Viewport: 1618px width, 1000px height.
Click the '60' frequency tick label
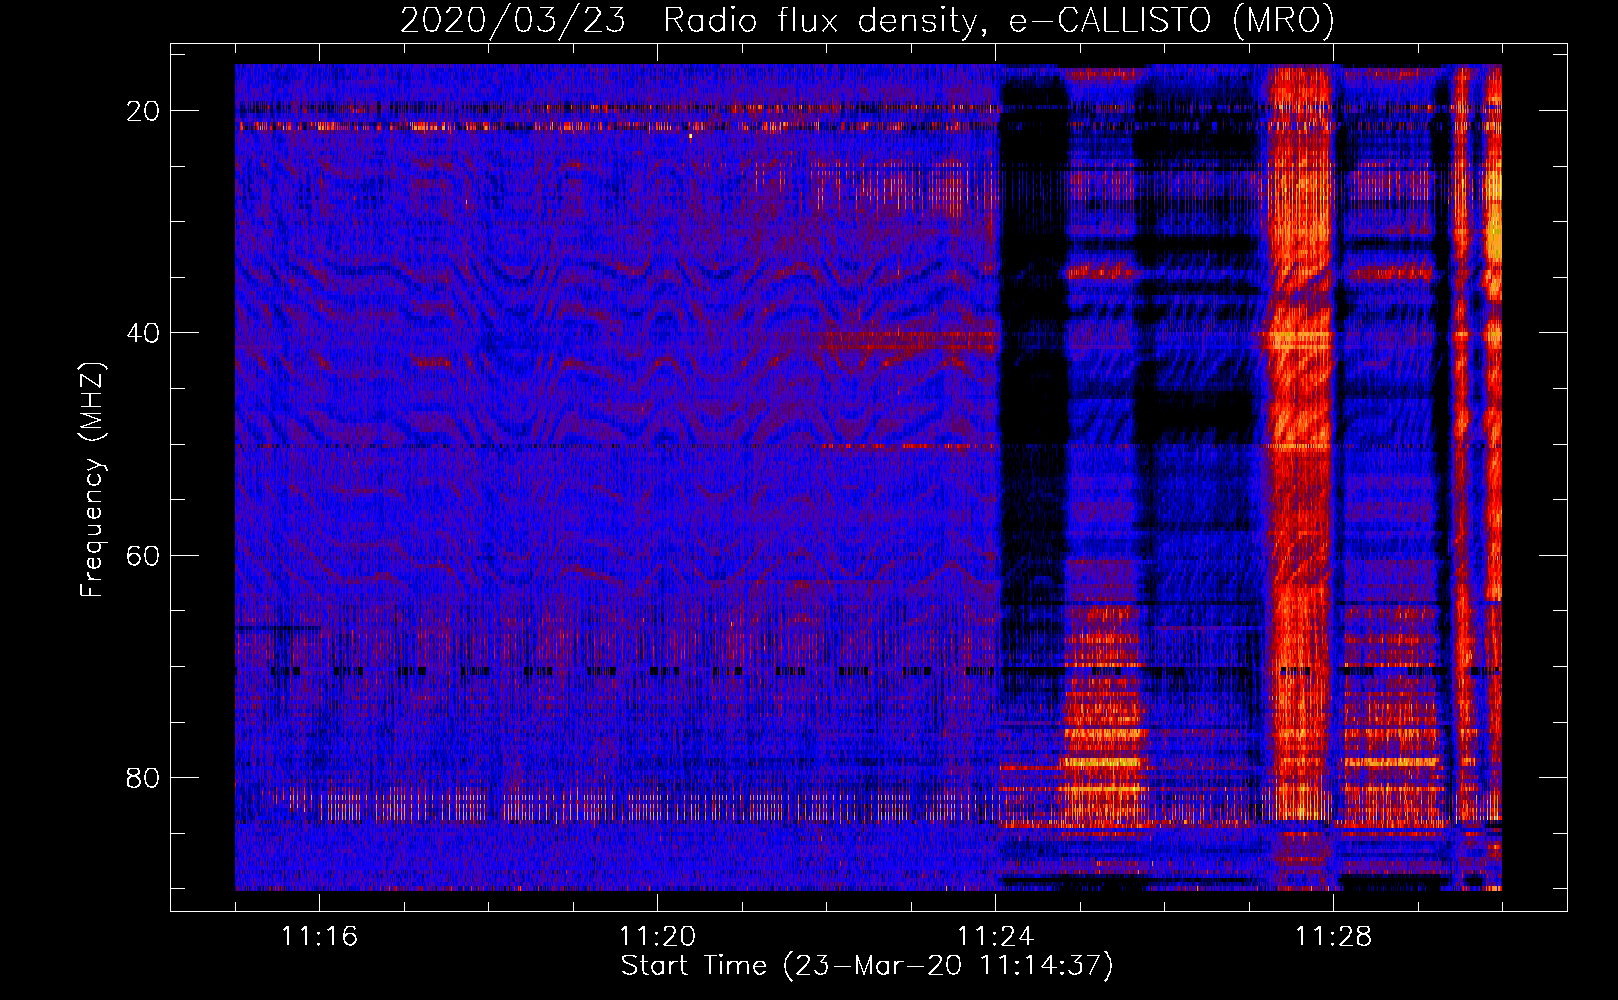(x=144, y=555)
